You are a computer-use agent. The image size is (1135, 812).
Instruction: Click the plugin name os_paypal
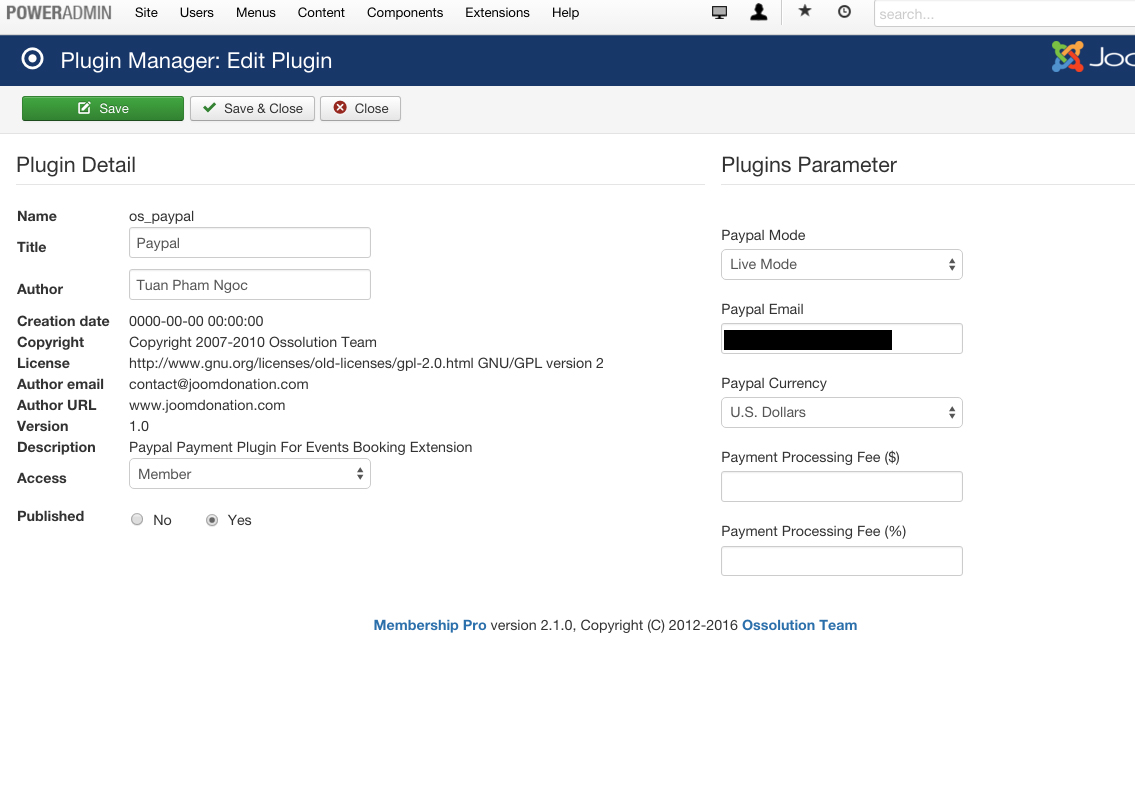pyautogui.click(x=161, y=216)
